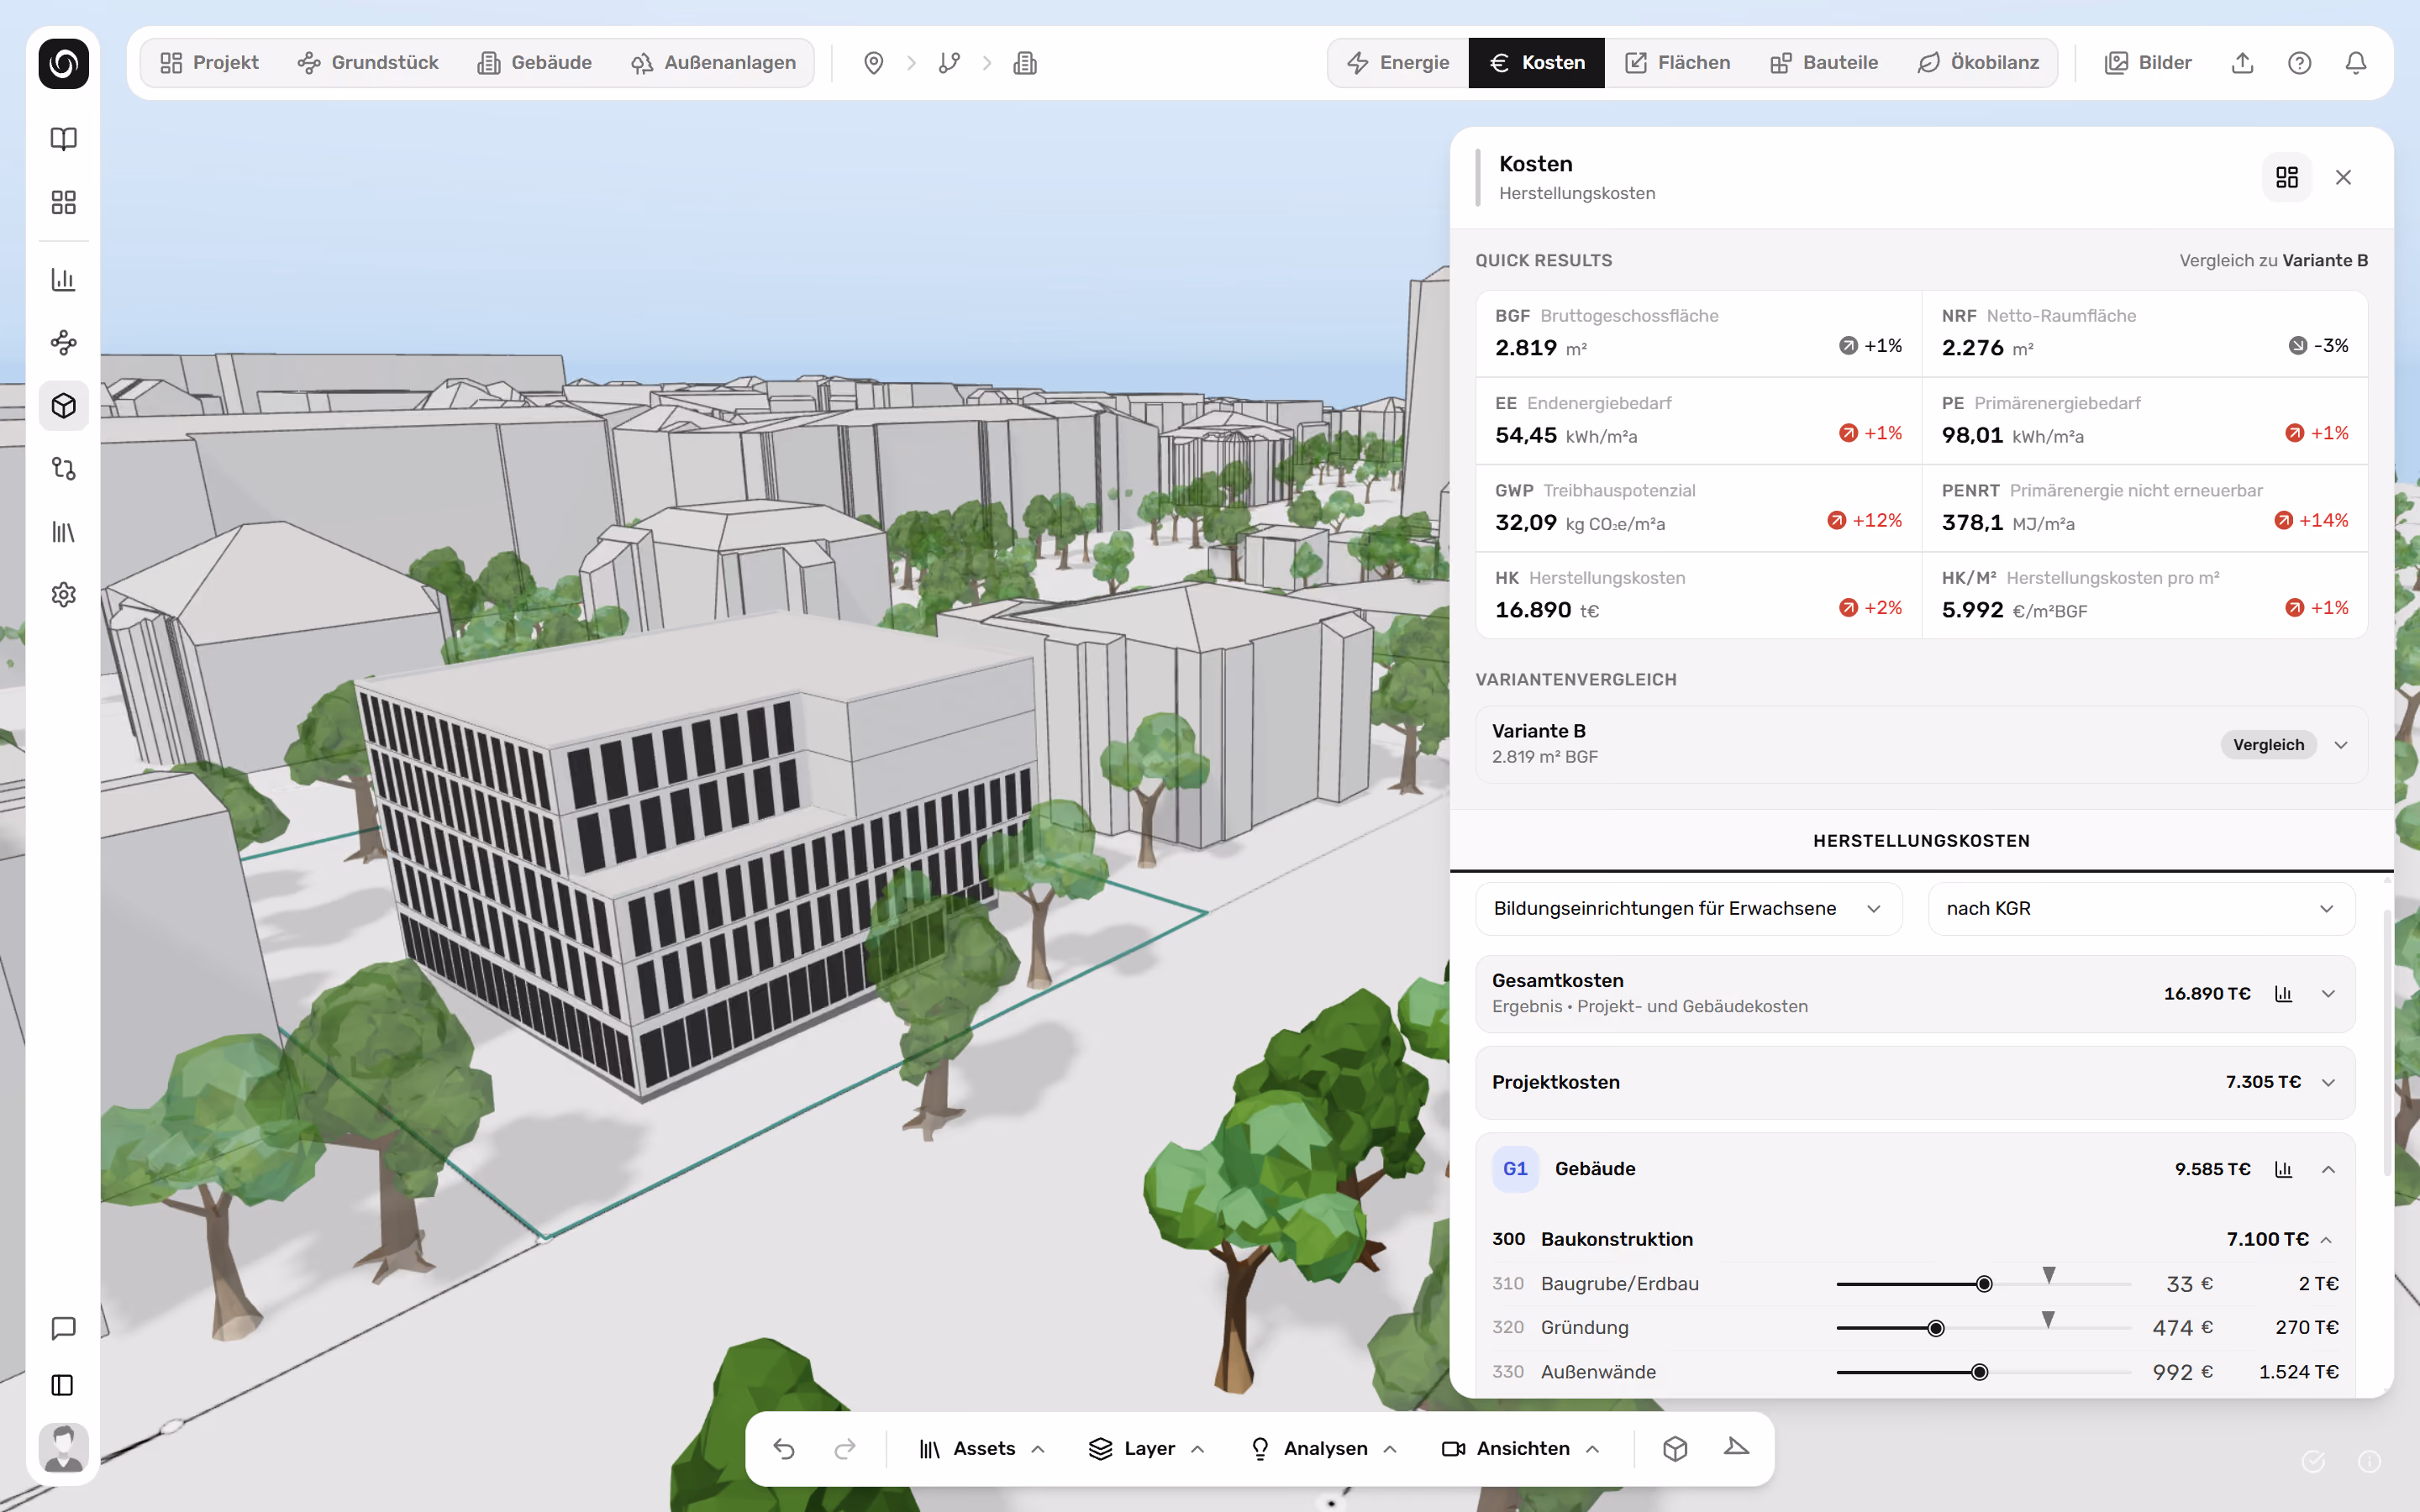2420x1512 pixels.
Task: Open the help question mark icon
Action: [x=2299, y=63]
